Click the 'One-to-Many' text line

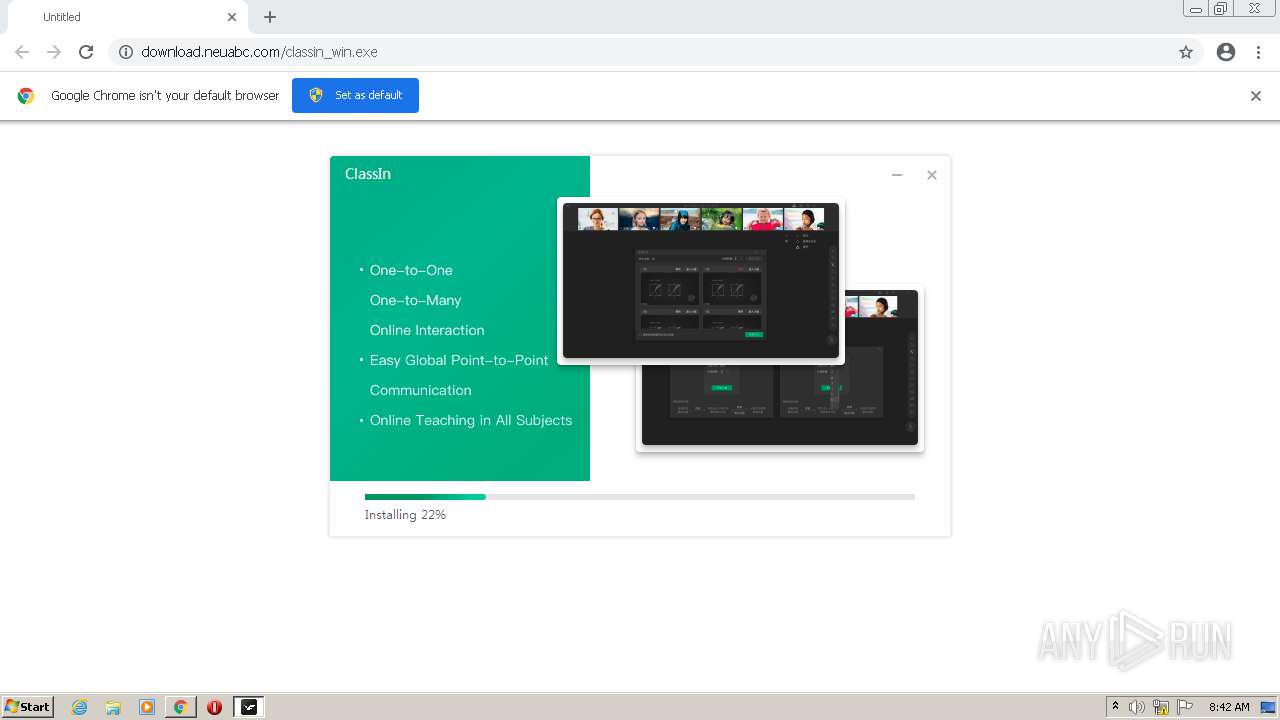415,300
